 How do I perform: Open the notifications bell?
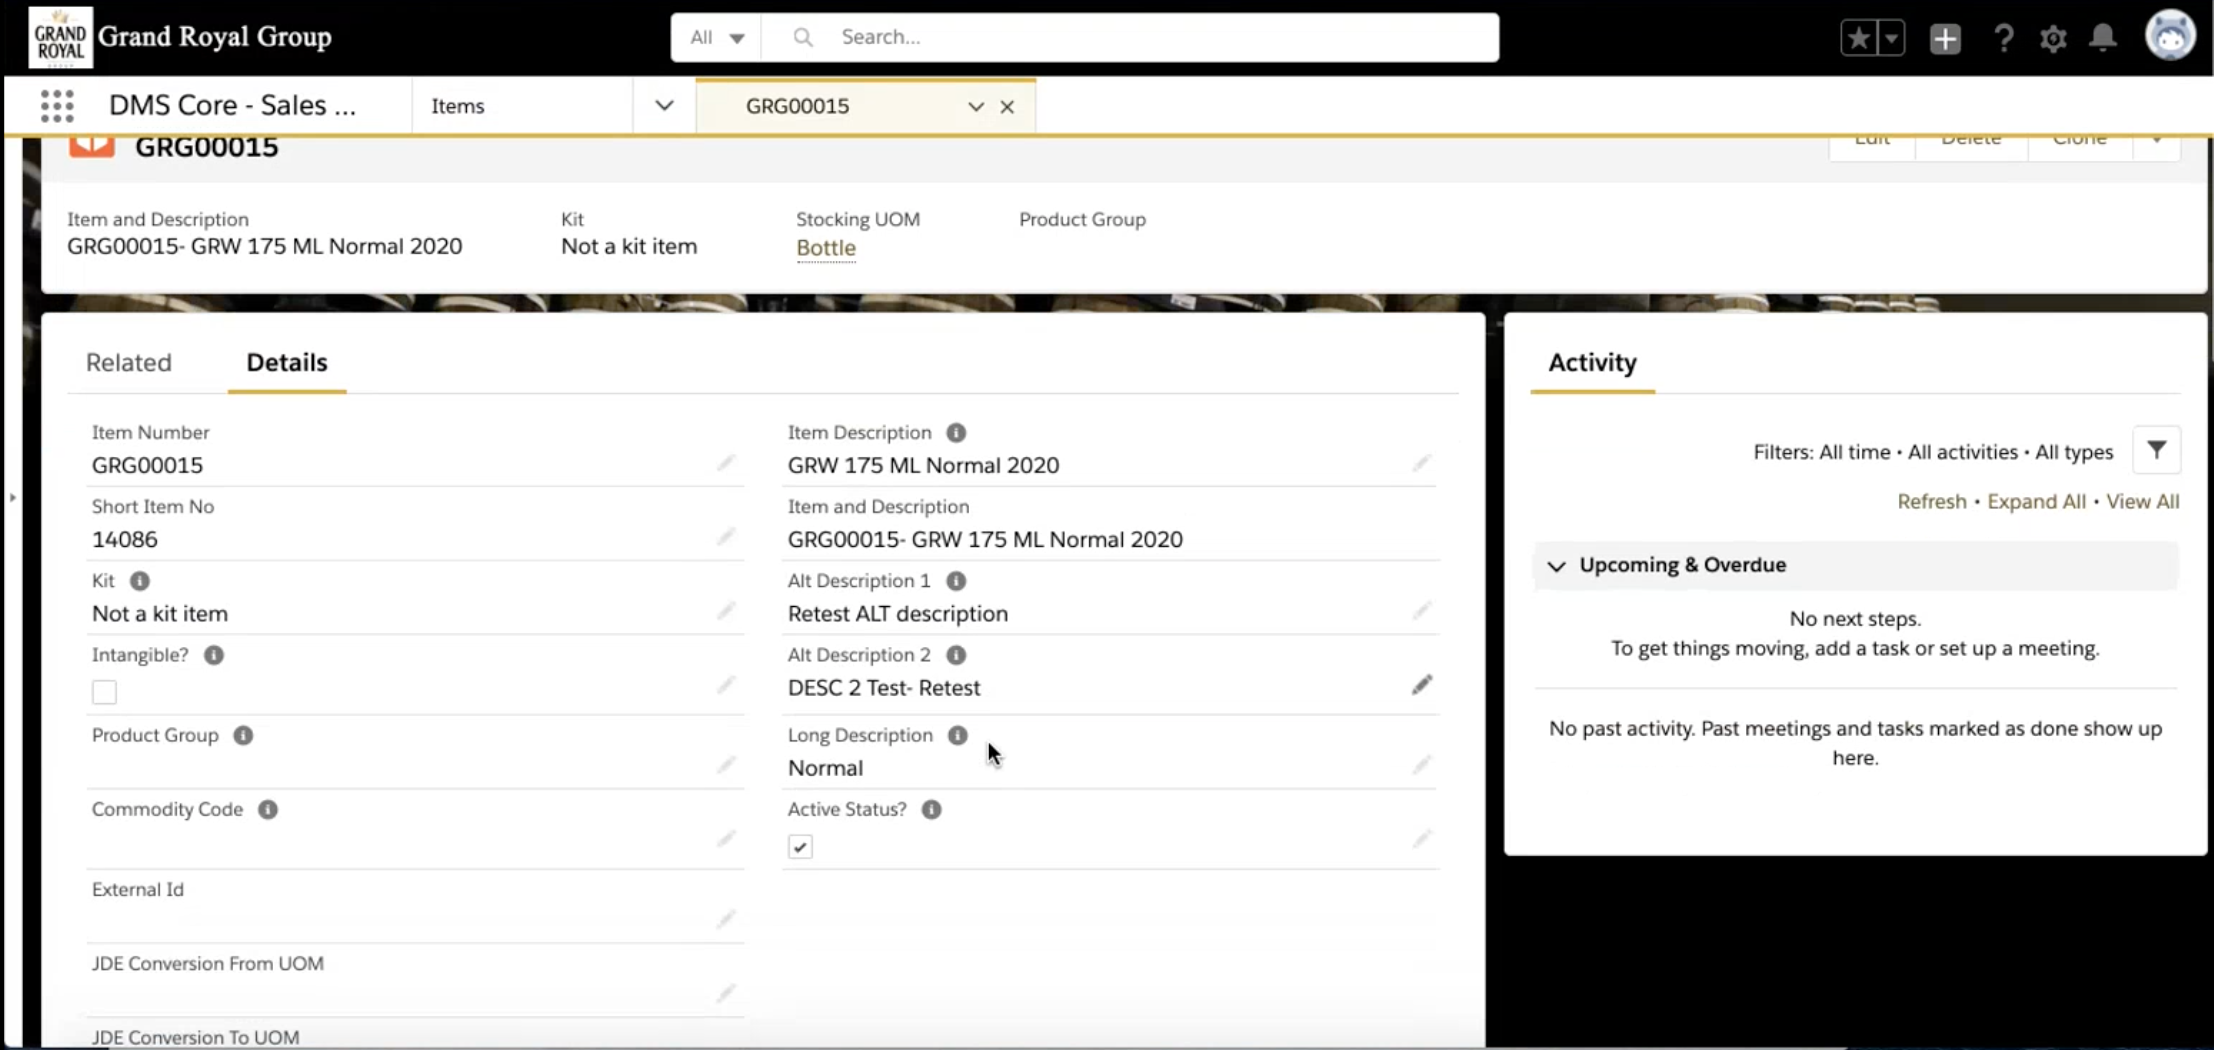coord(2103,38)
